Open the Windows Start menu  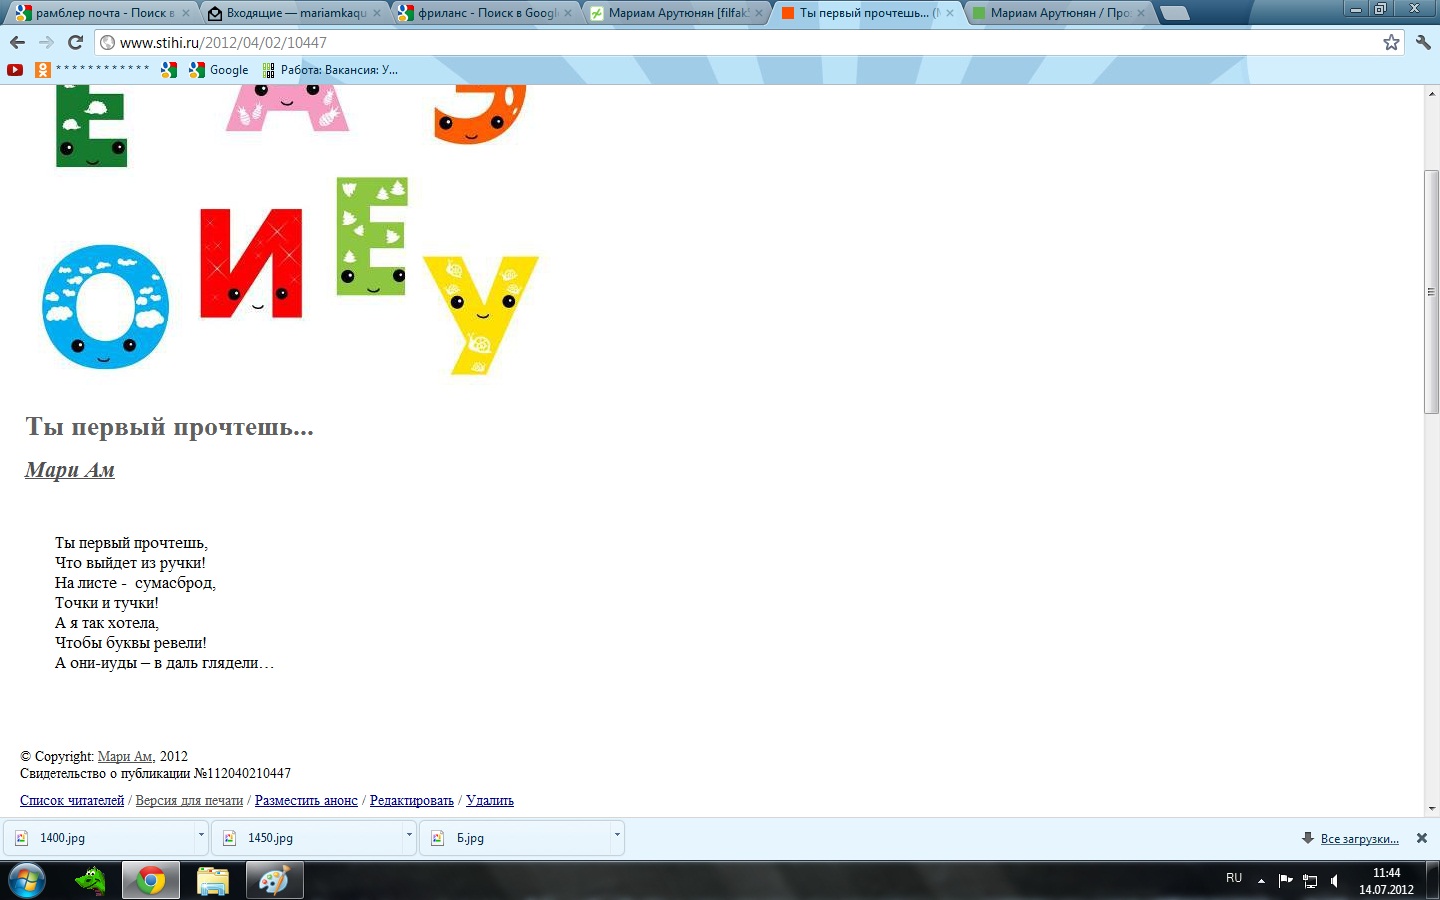click(x=27, y=881)
